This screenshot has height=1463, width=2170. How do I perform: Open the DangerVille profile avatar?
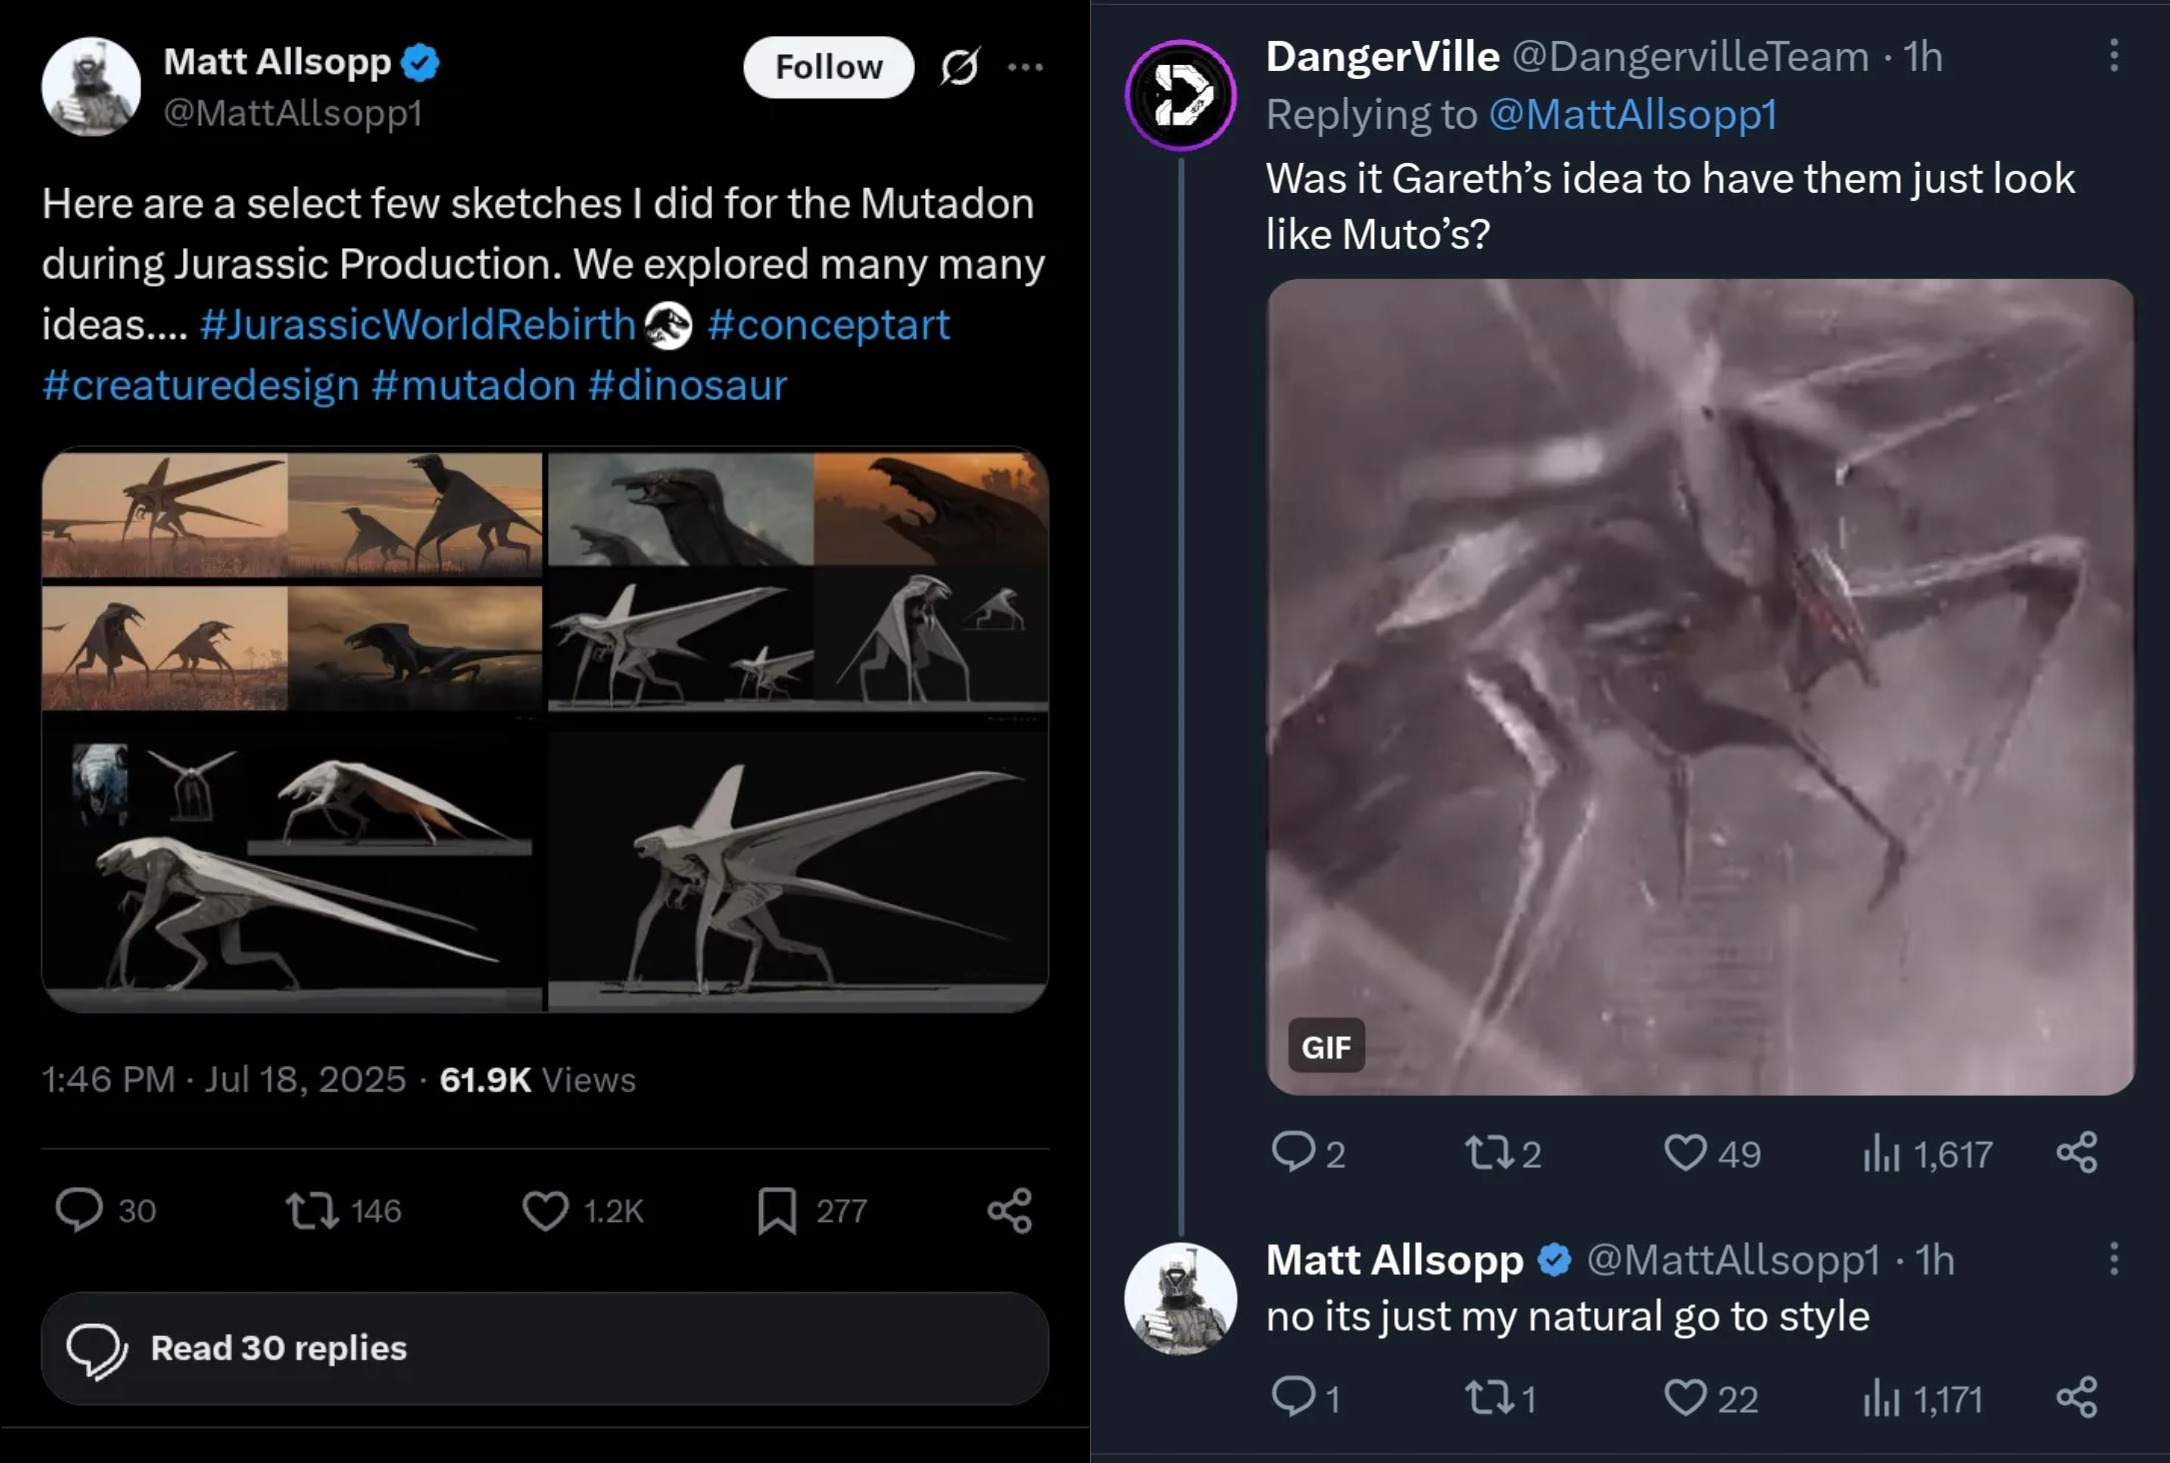1181,95
